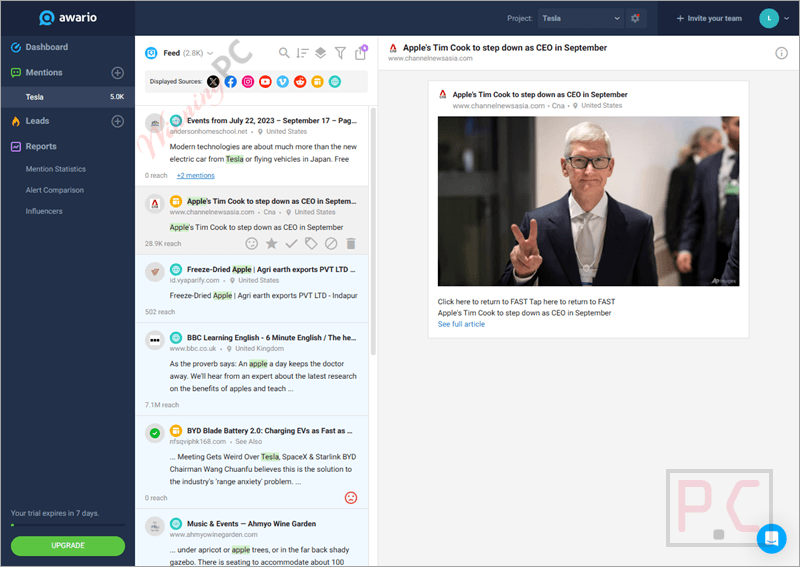Screen dimensions: 800x567
Task: Click Invite your team
Action: coord(709,18)
